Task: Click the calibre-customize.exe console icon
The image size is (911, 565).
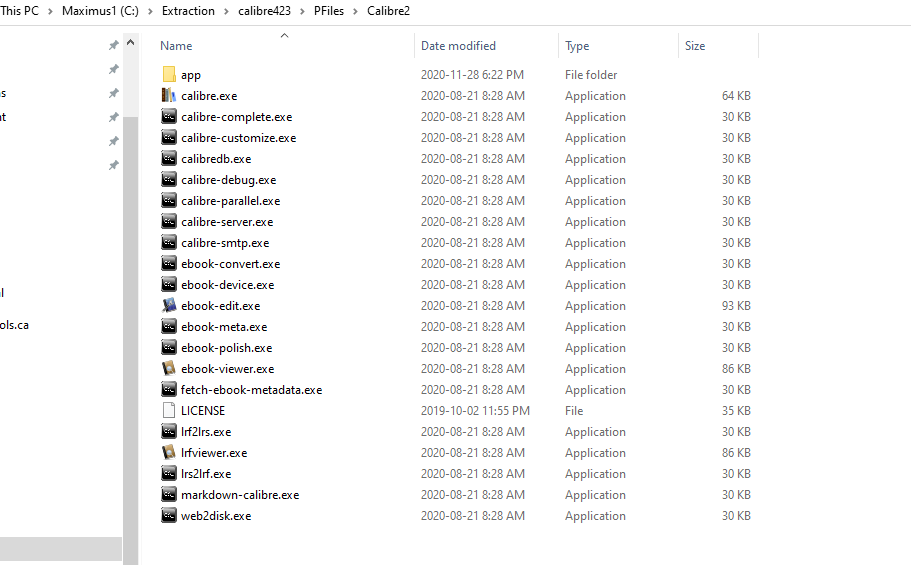Action: coord(168,137)
